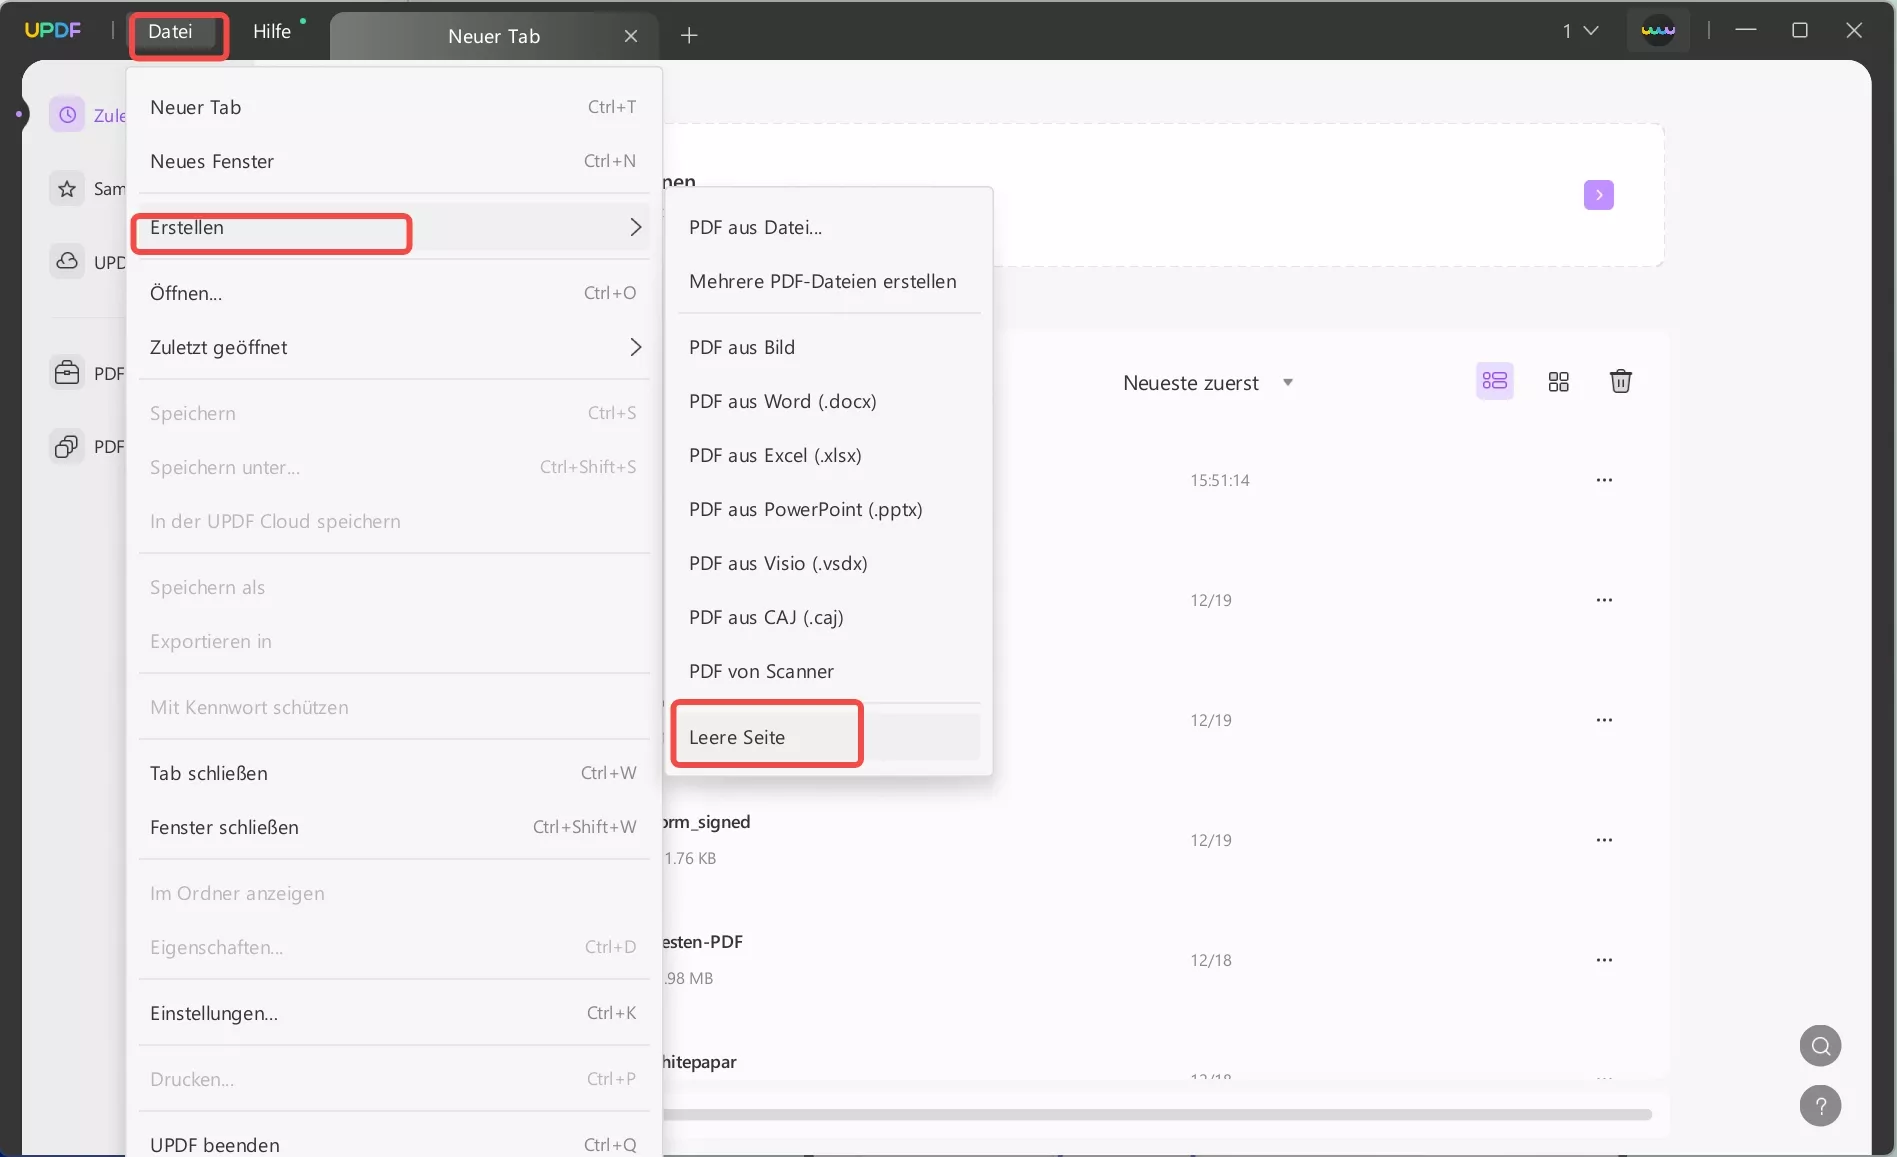Click the purple arrow button in open-file box
This screenshot has height=1157, width=1897.
[1599, 195]
